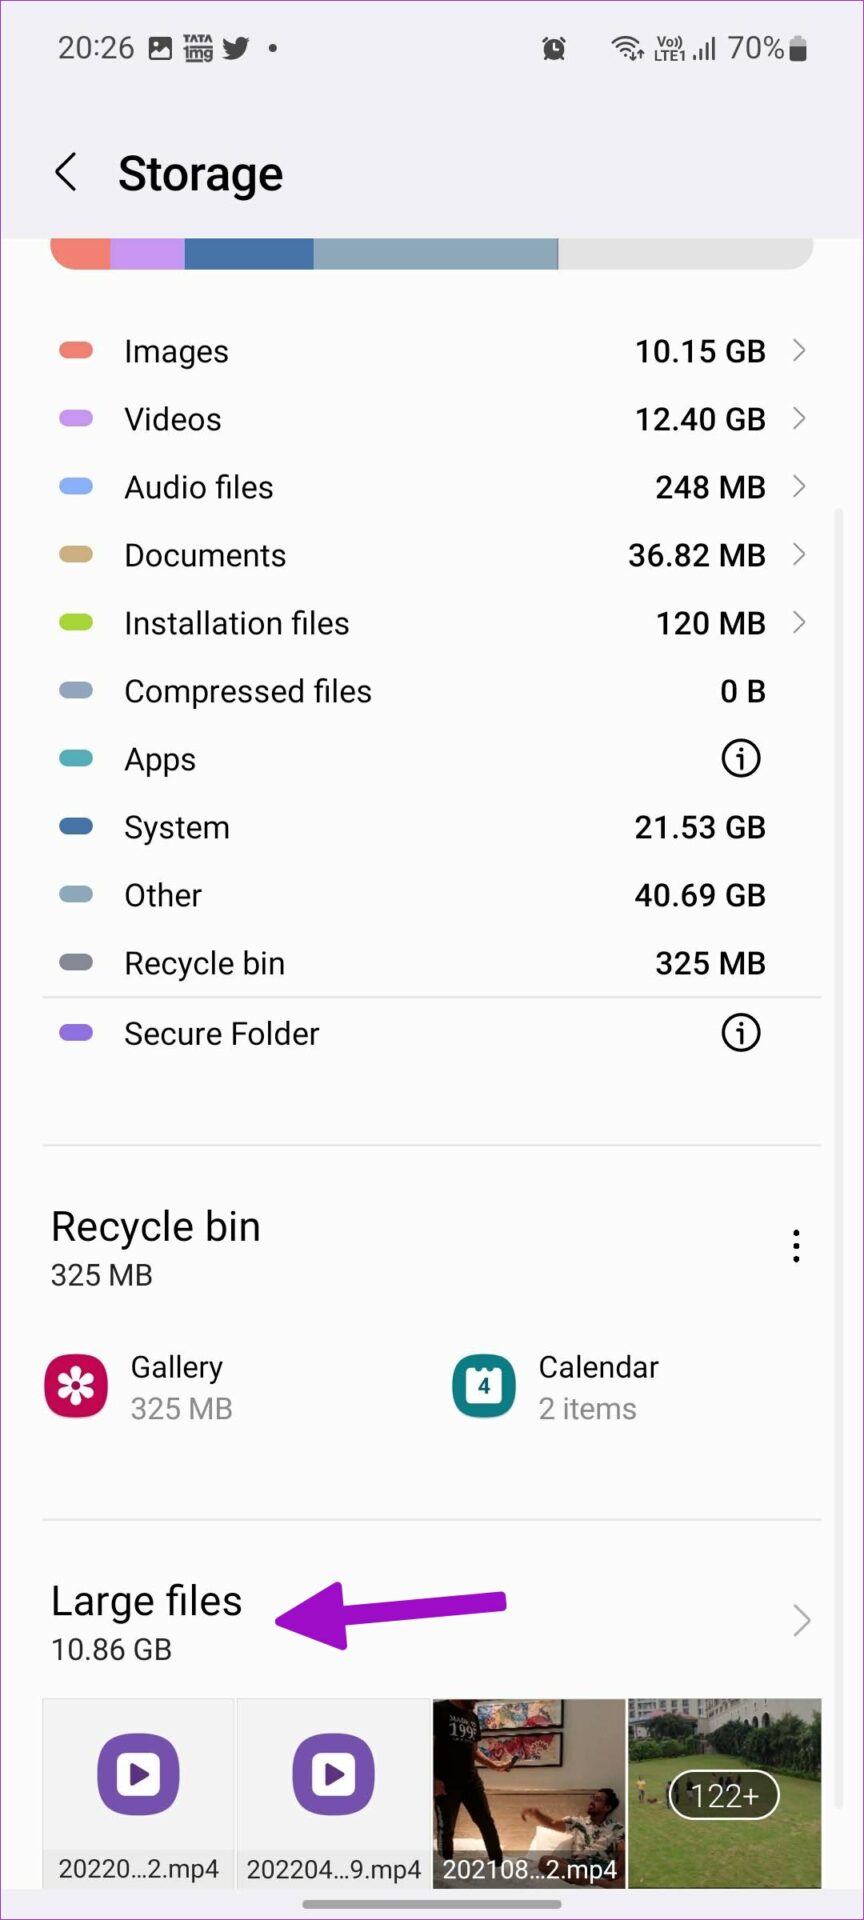Tap the 122+ more files thumbnail
Screen dimensions: 864x1920
pyautogui.click(x=724, y=1792)
